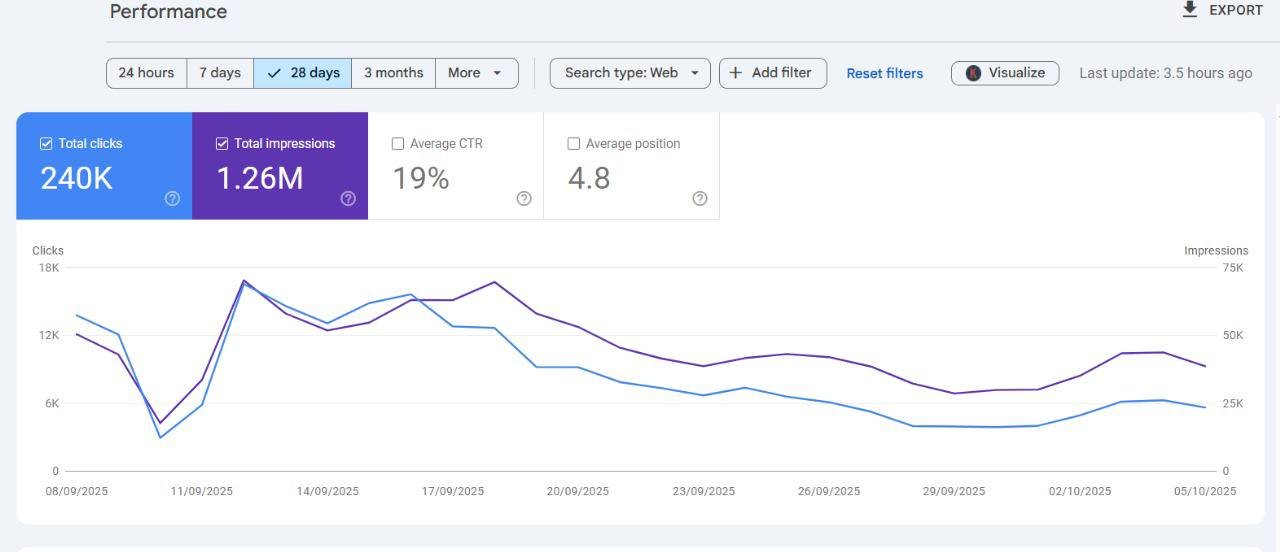Open help icon on Total clicks card

pos(172,198)
